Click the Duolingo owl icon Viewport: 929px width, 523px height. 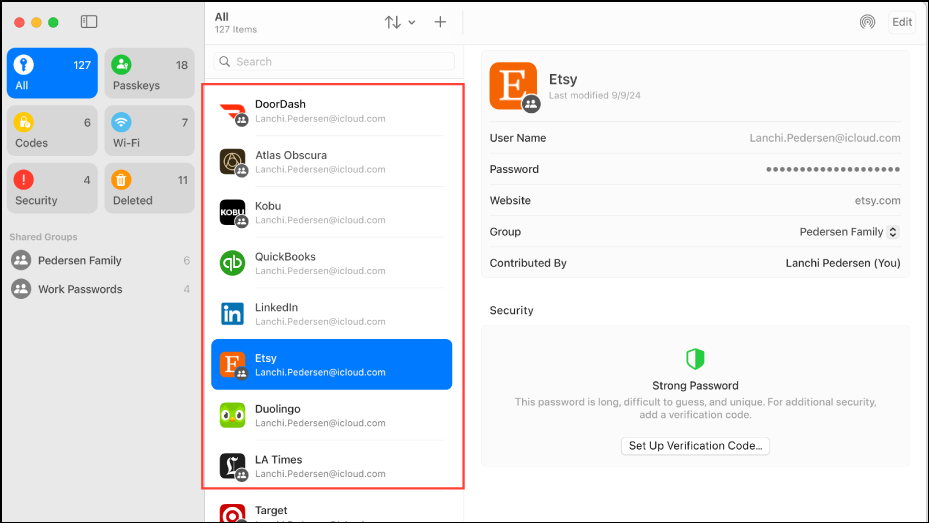tap(232, 415)
